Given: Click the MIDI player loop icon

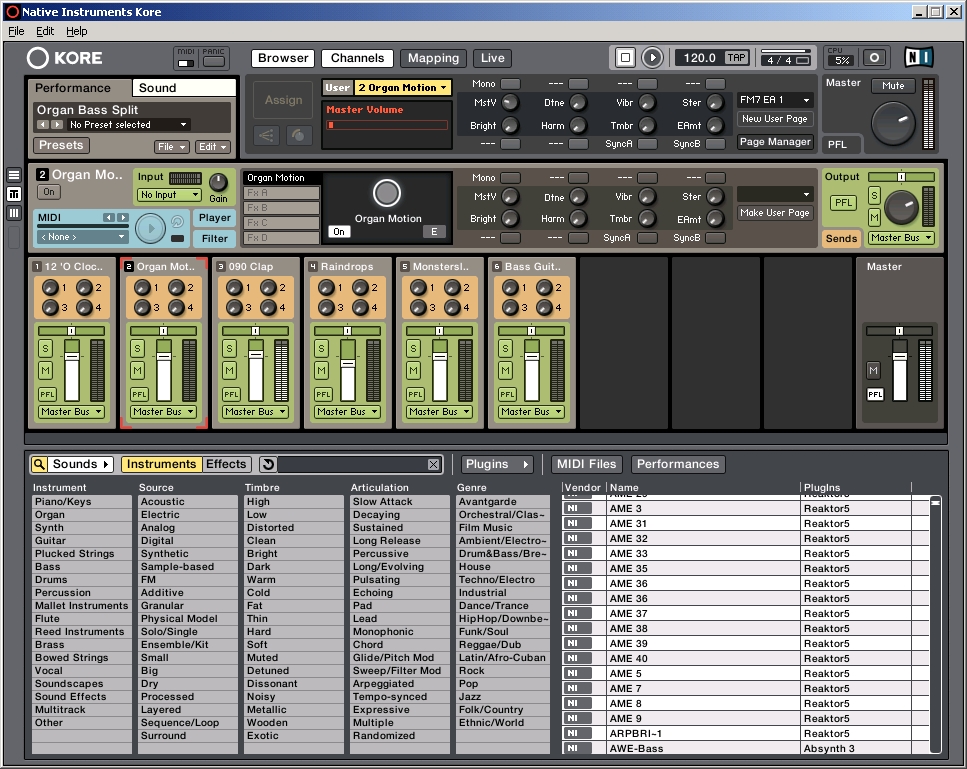Looking at the screenshot, I should coord(177,222).
